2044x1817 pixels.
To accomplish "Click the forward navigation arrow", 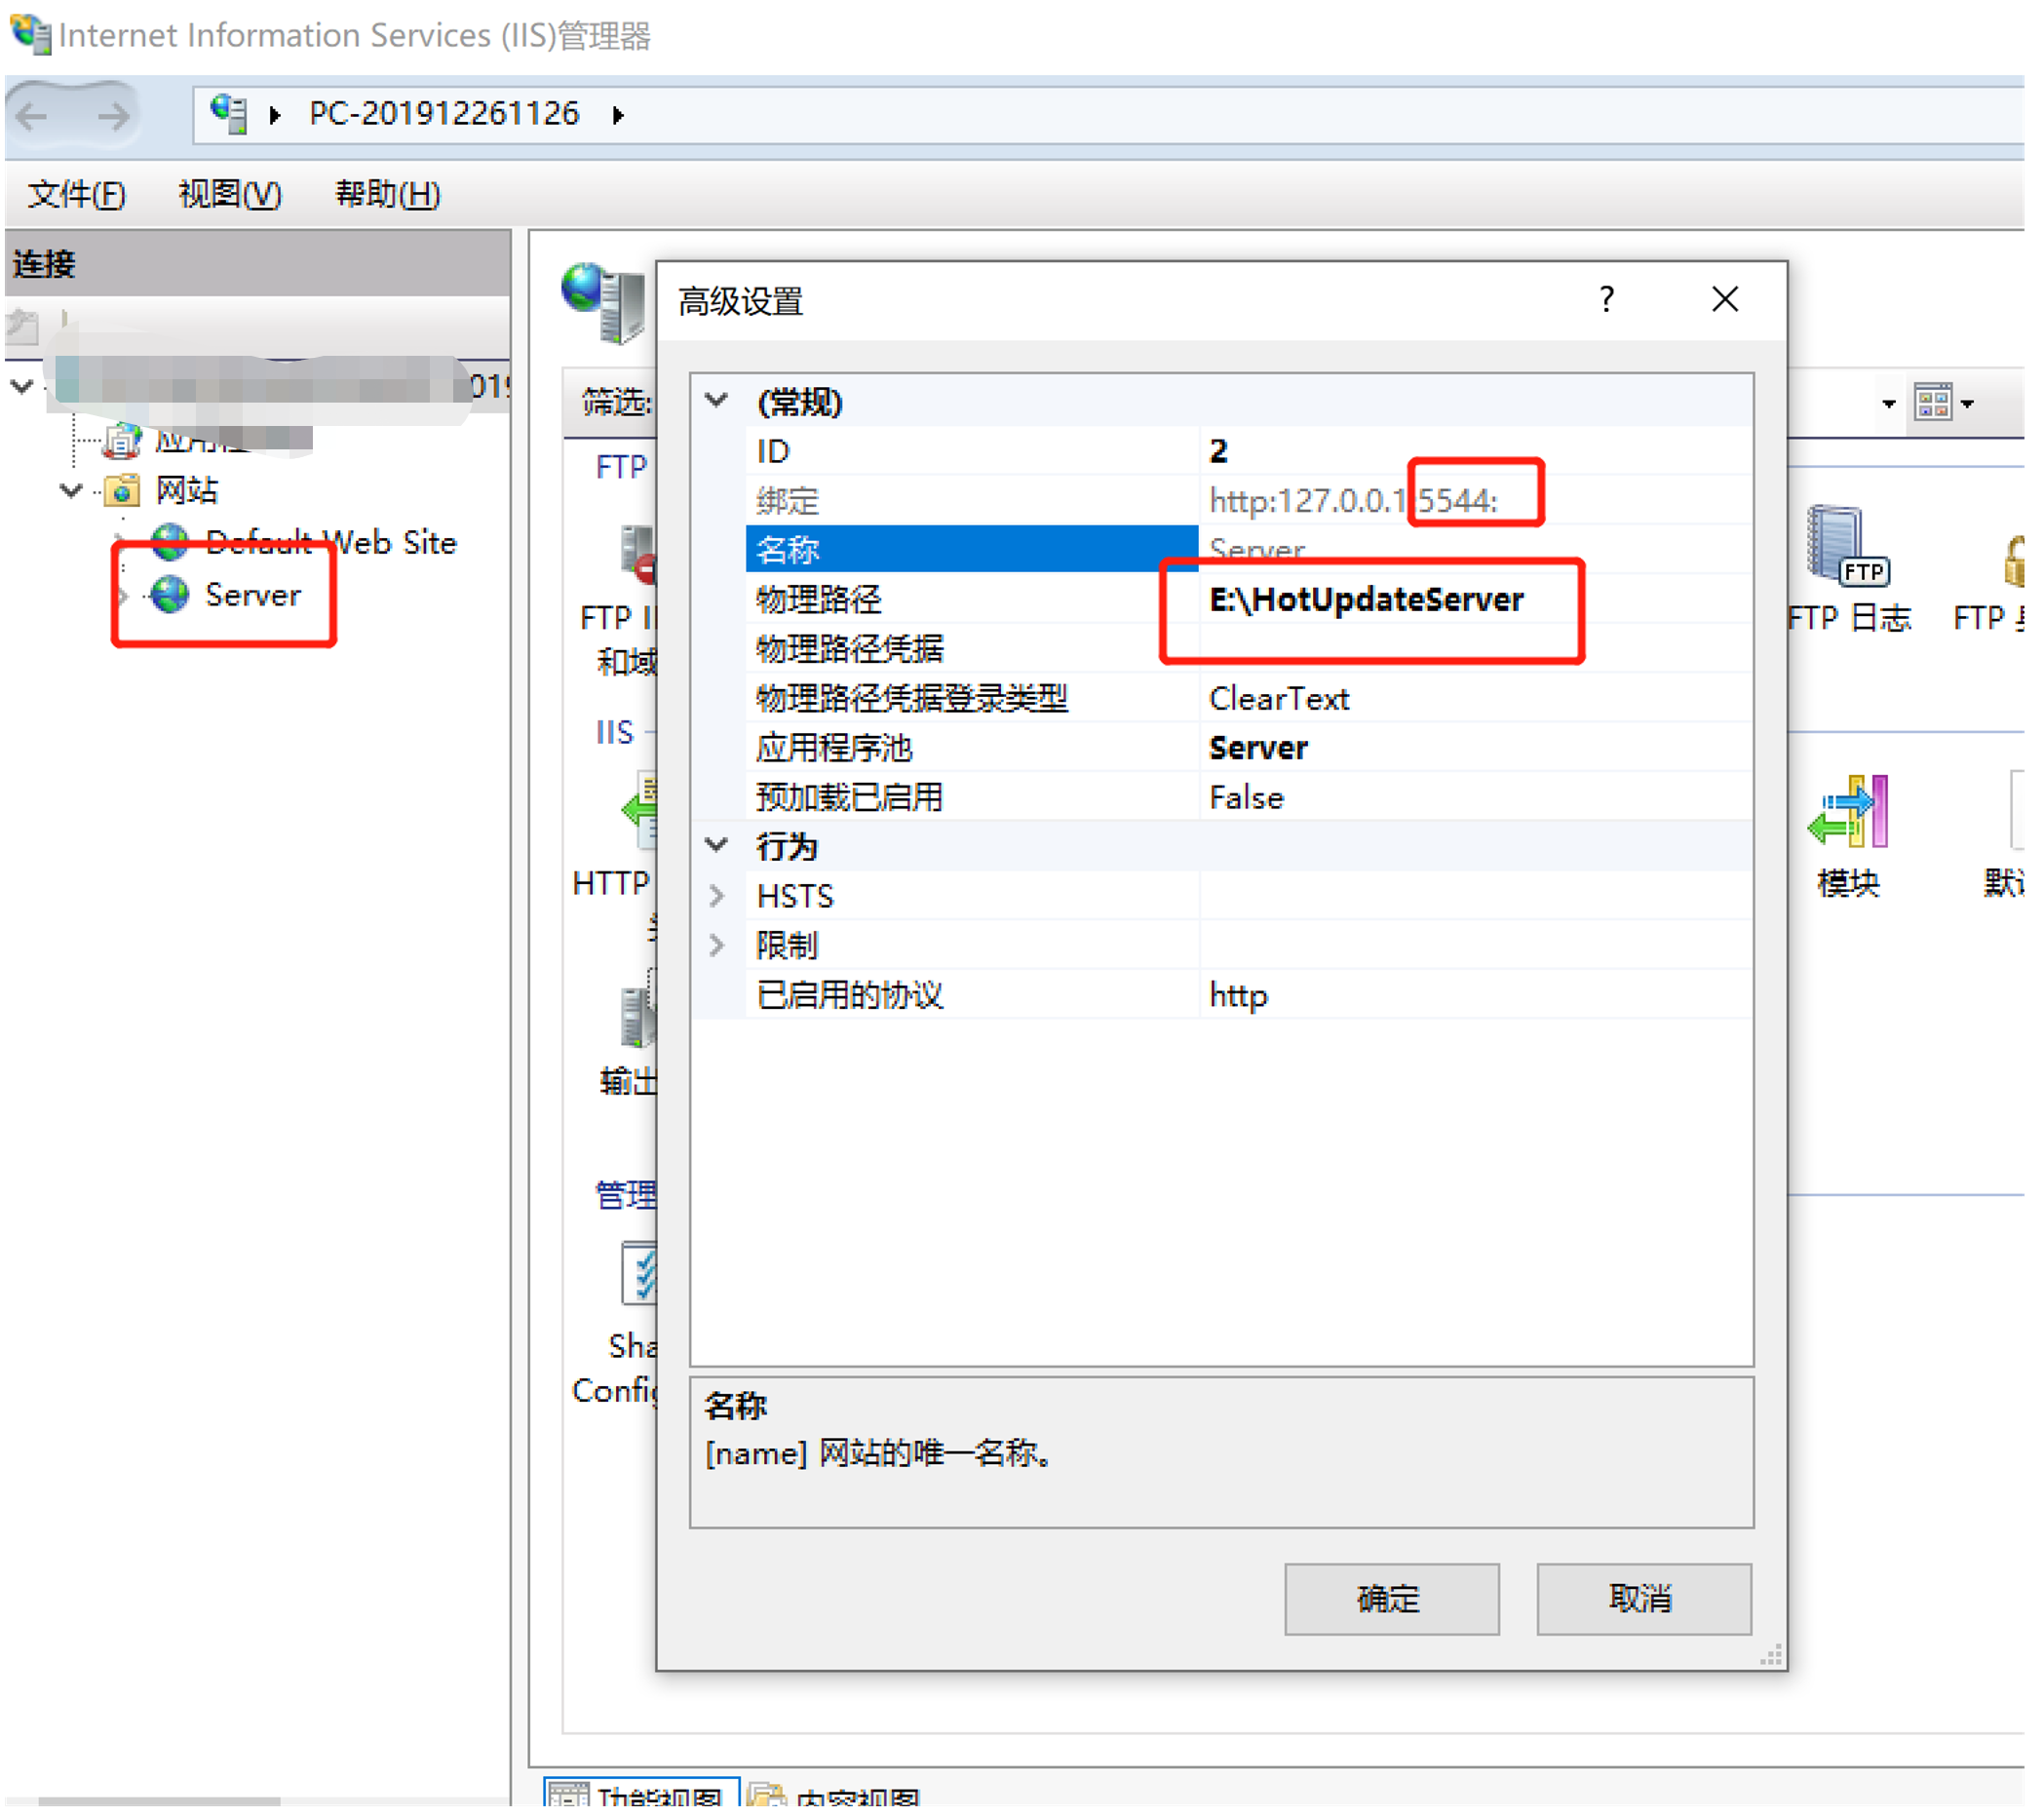I will click(x=113, y=116).
